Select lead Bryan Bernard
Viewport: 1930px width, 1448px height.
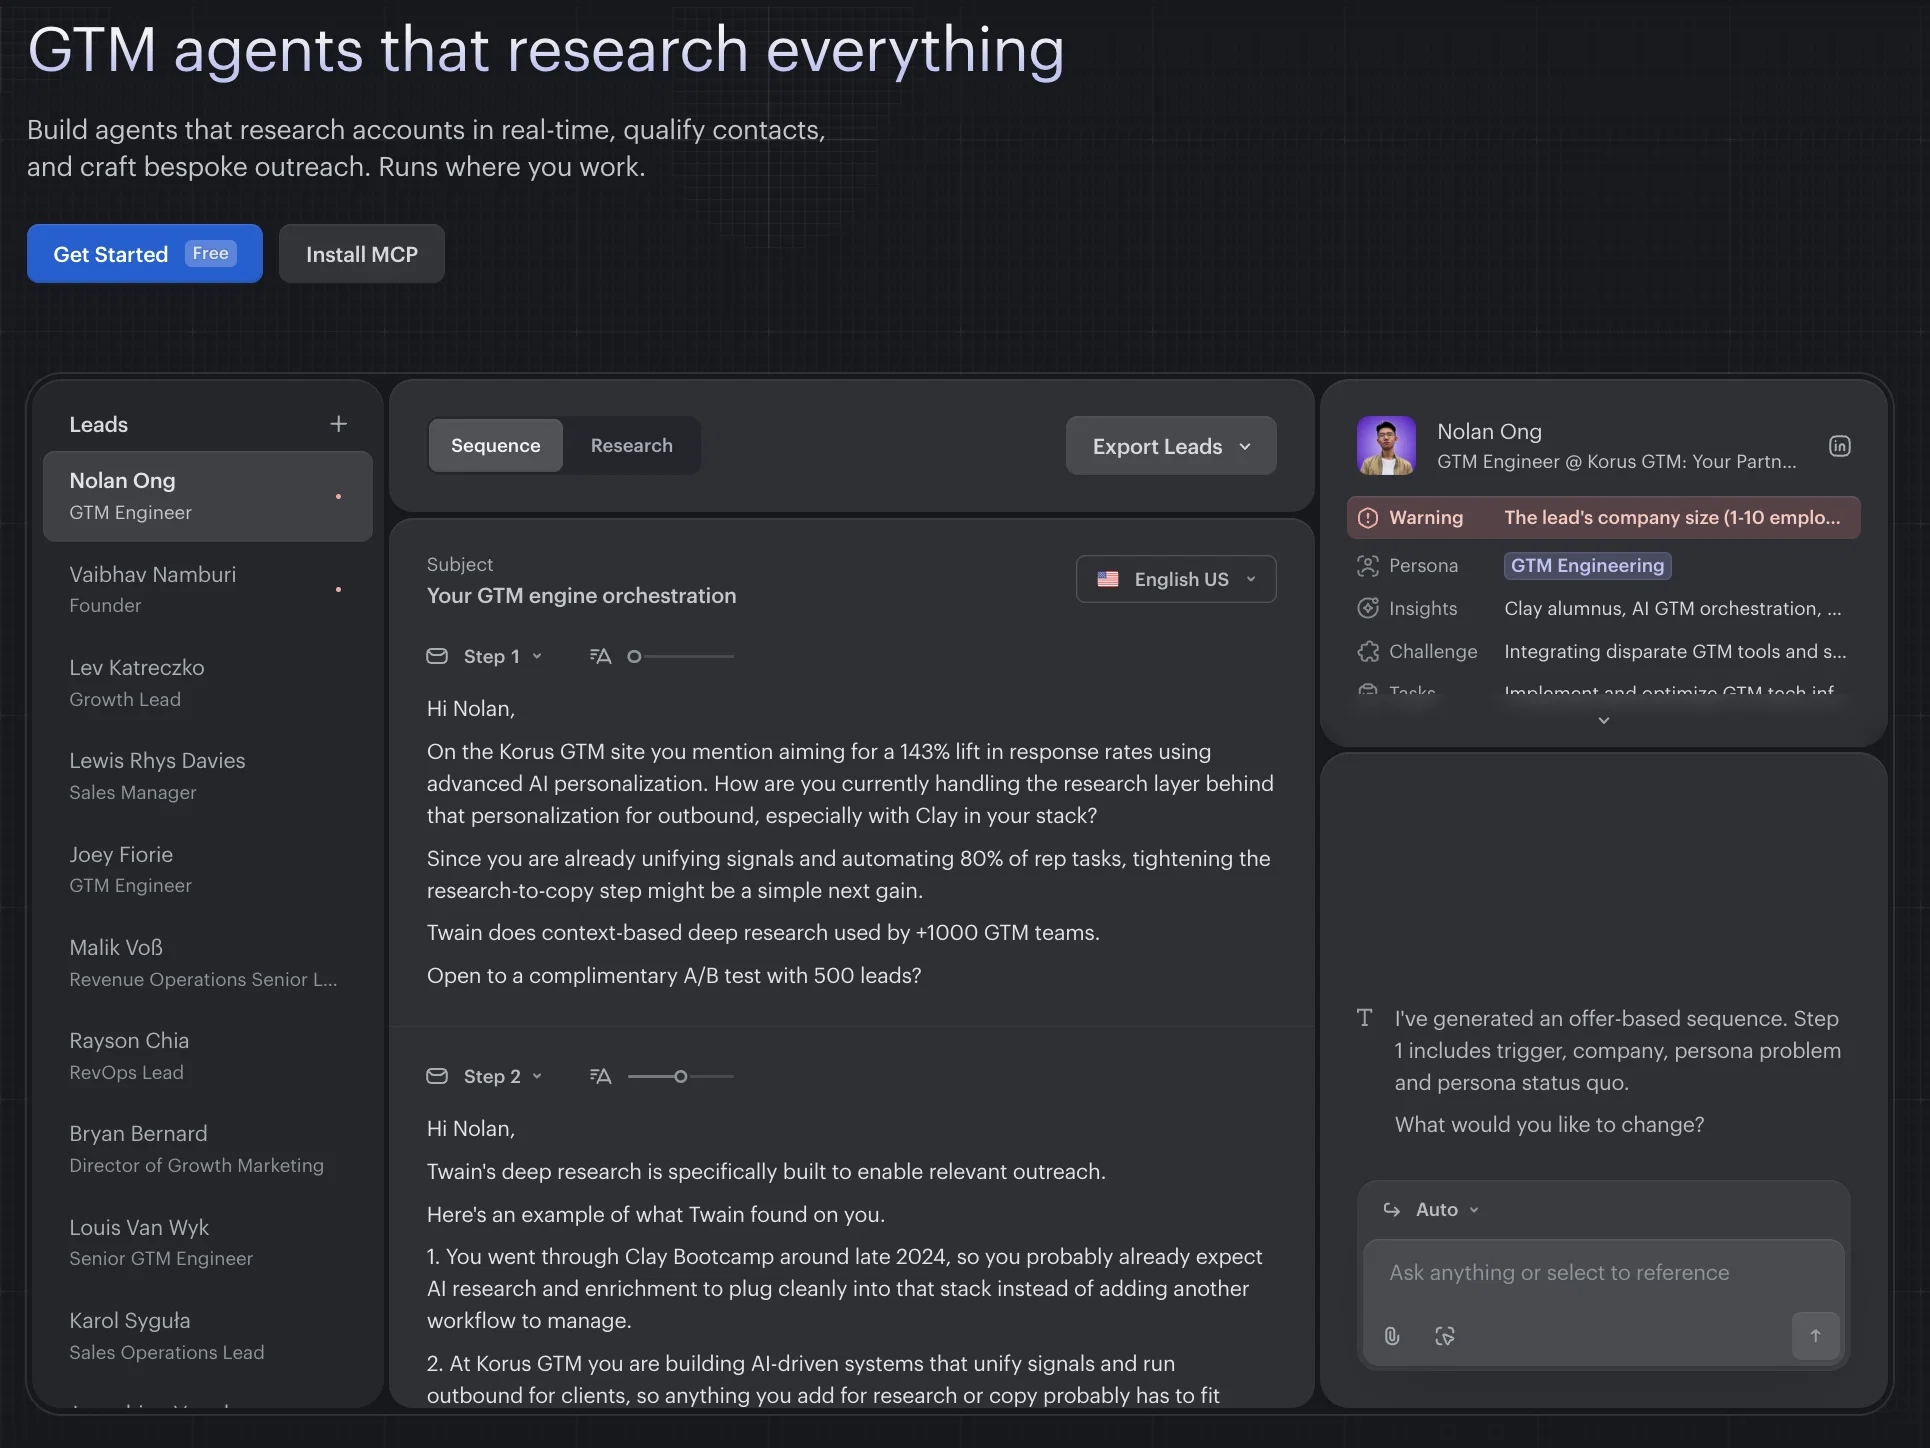(x=208, y=1149)
